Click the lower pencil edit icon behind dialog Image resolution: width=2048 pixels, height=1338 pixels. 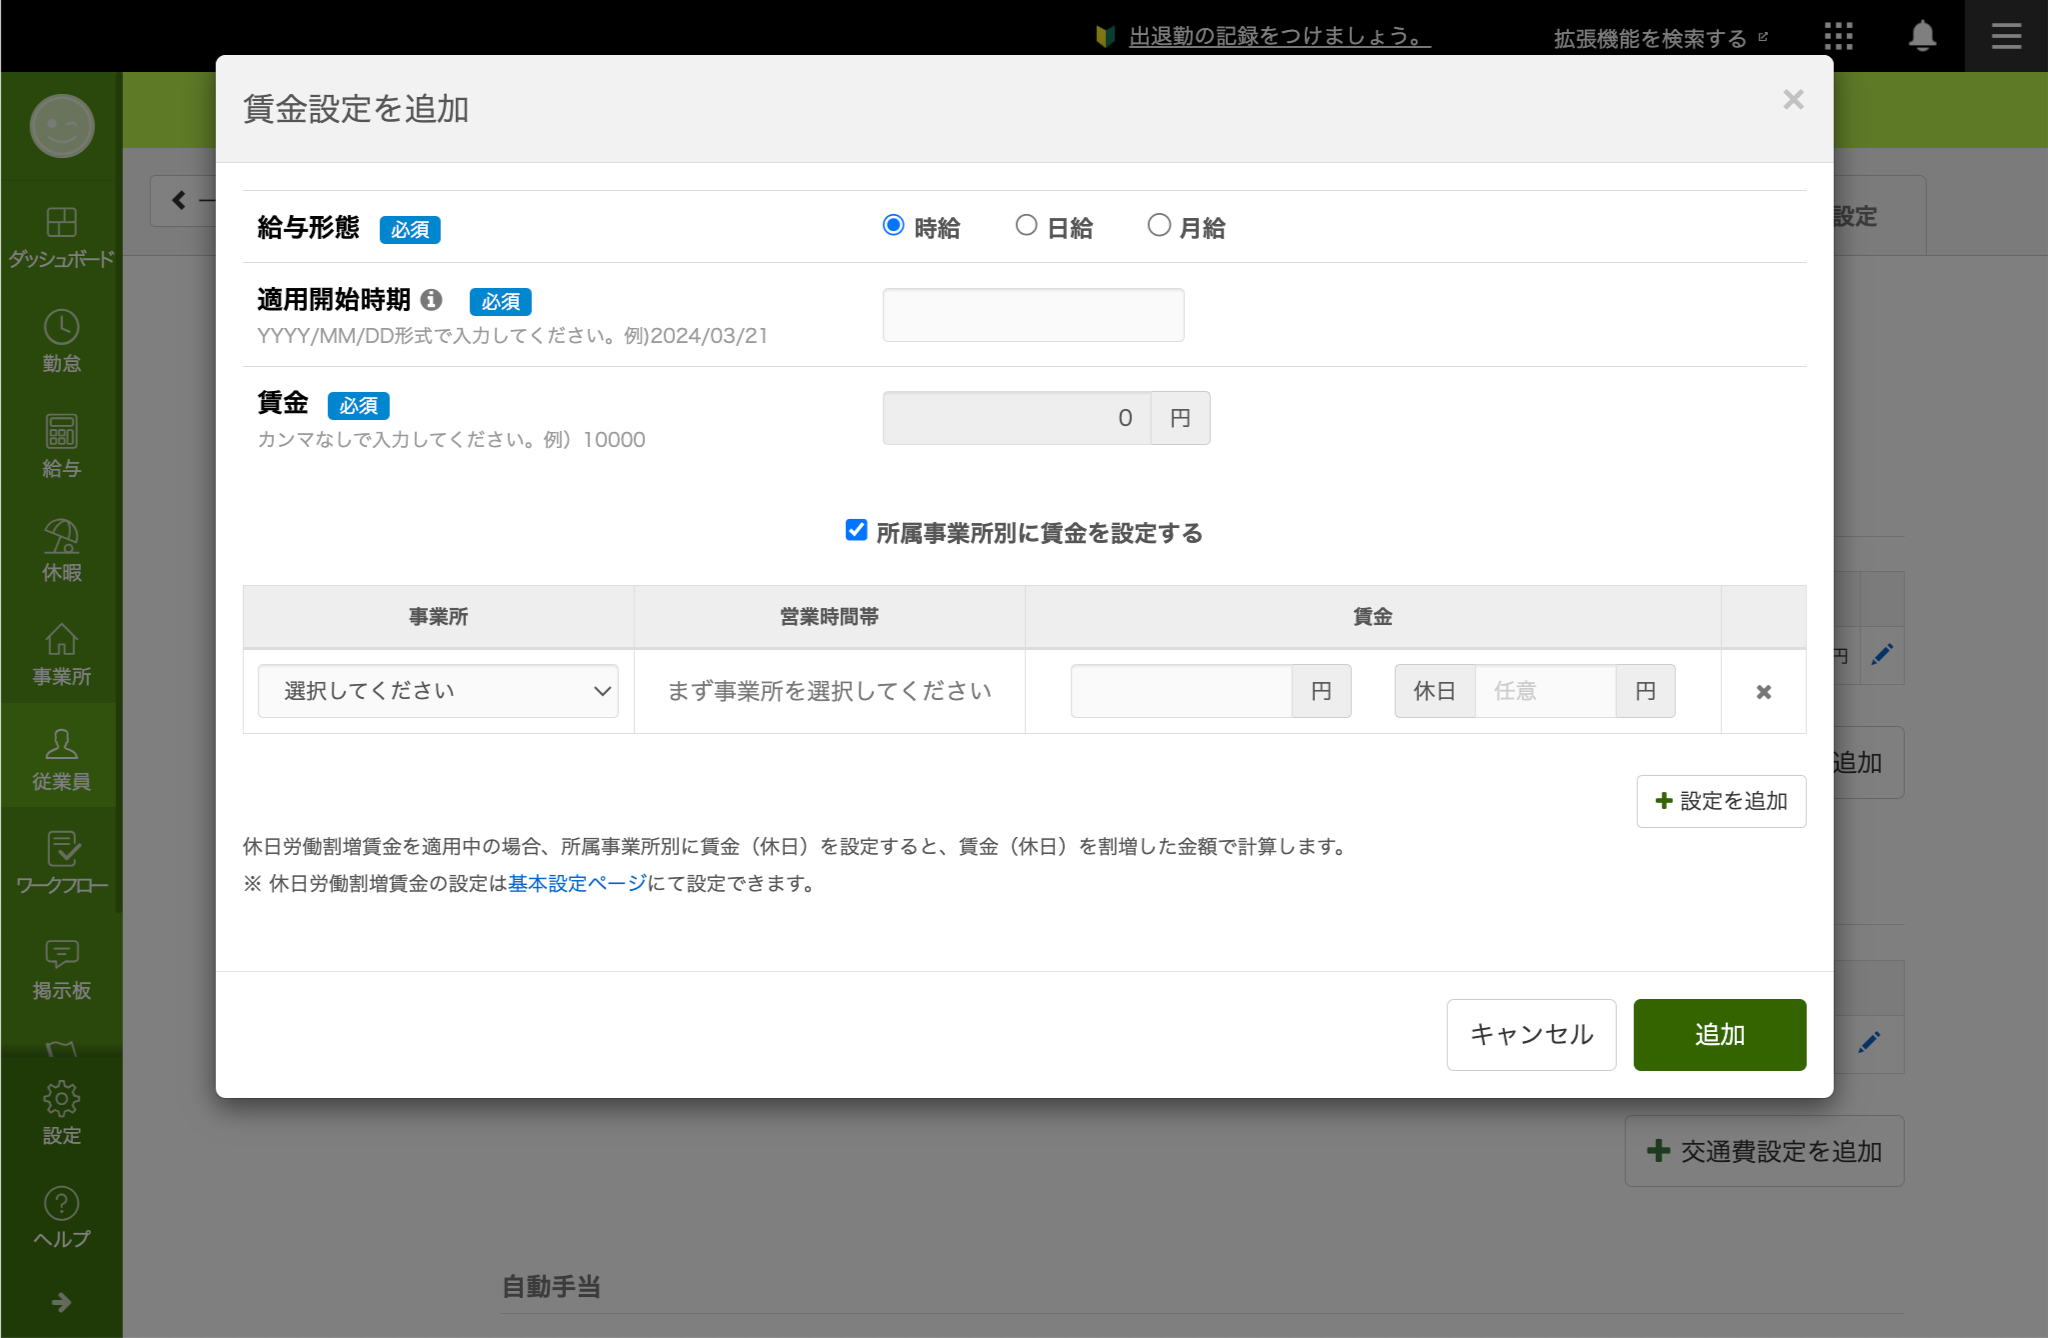click(1869, 1042)
